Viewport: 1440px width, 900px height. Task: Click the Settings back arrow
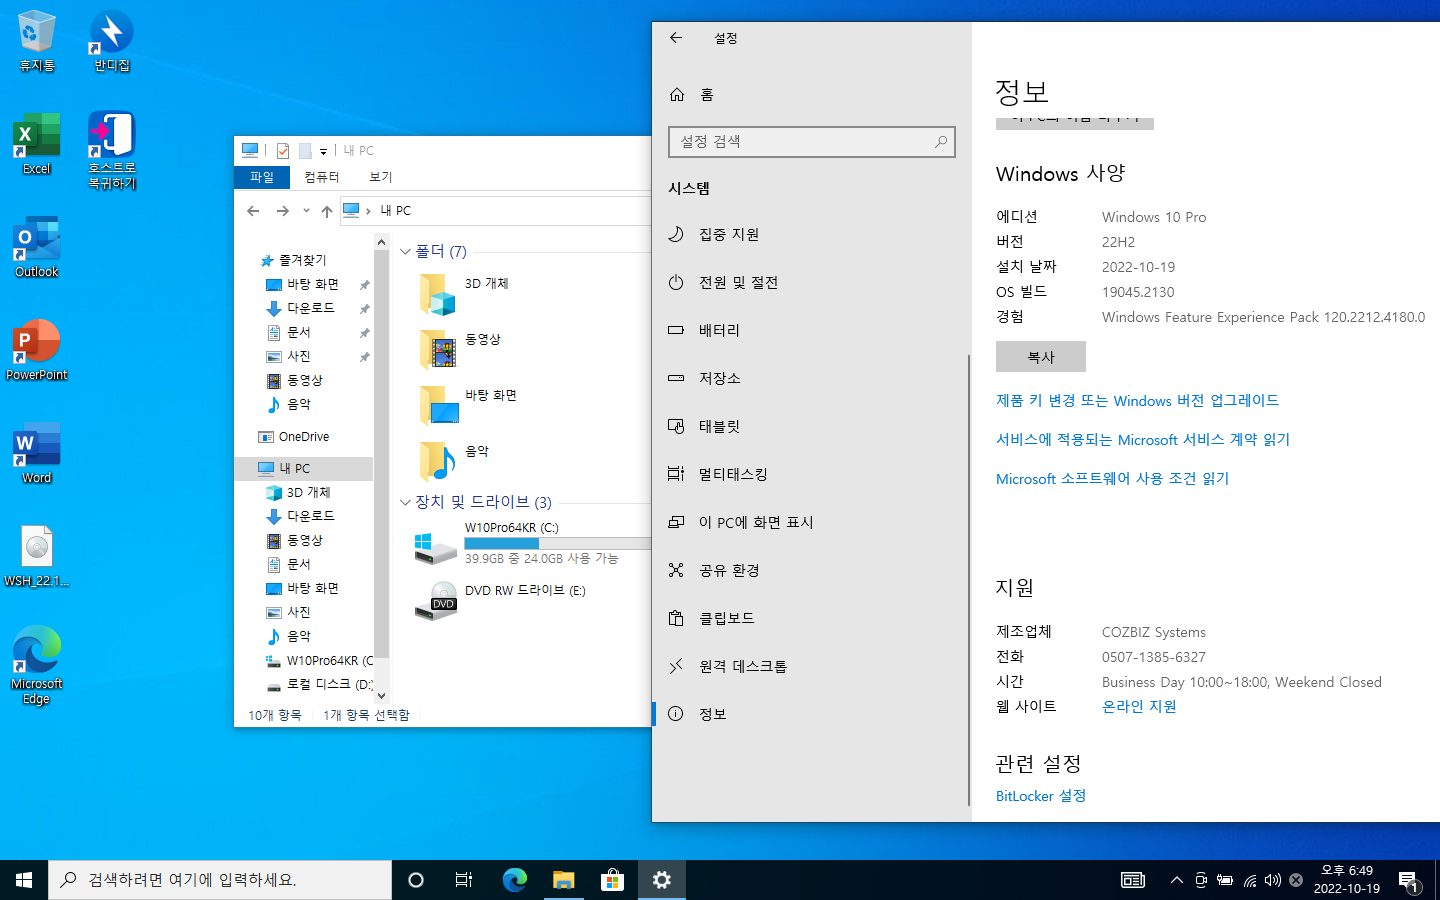[676, 38]
